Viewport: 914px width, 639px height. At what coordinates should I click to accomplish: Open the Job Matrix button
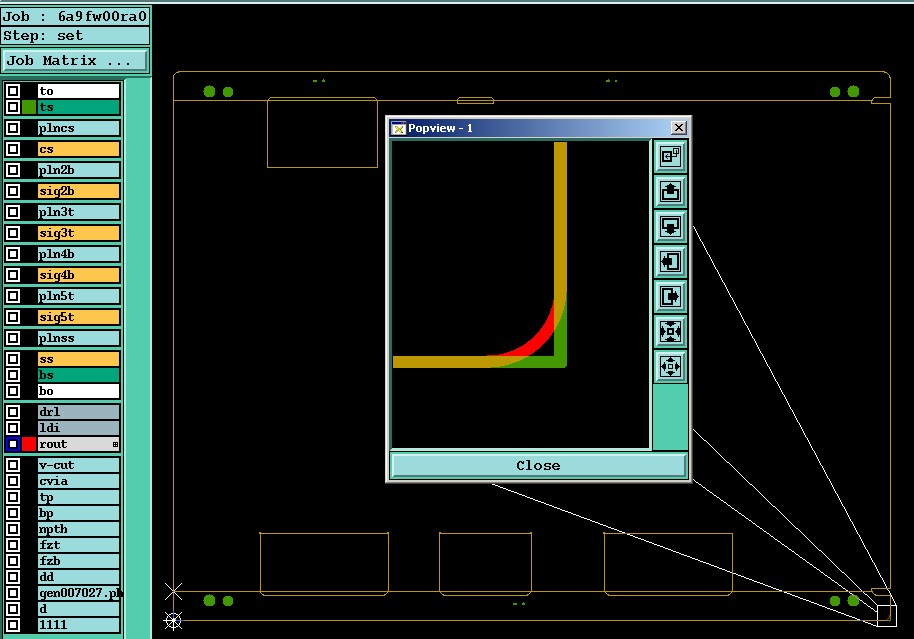[x=75, y=61]
